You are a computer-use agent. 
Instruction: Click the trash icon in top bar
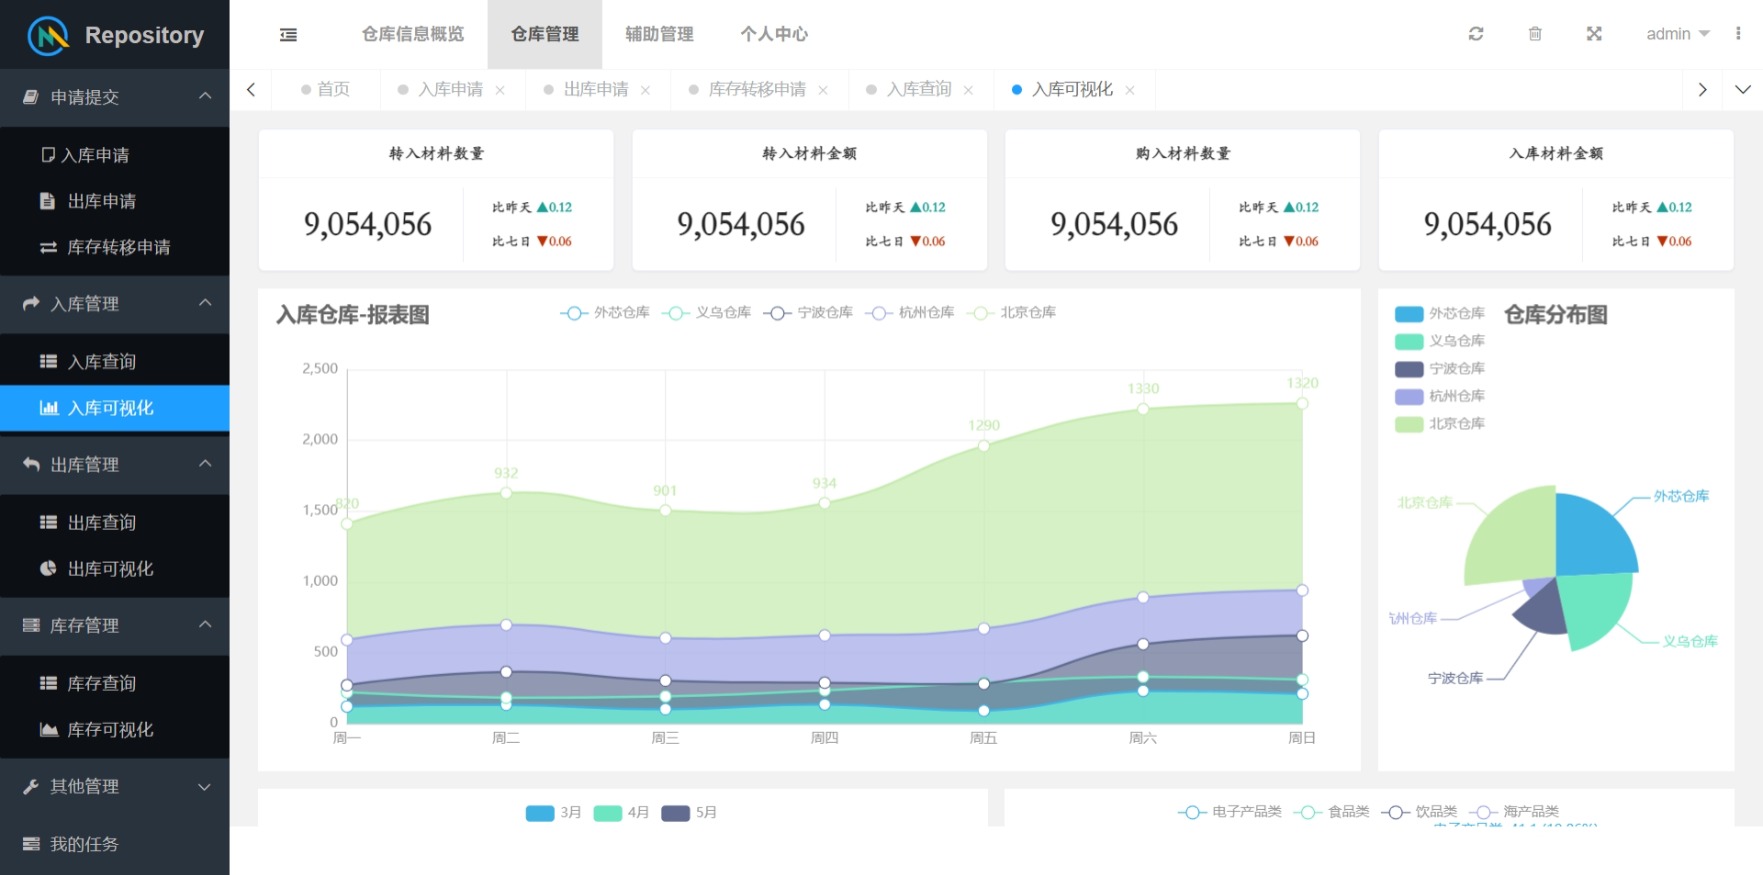[1535, 34]
